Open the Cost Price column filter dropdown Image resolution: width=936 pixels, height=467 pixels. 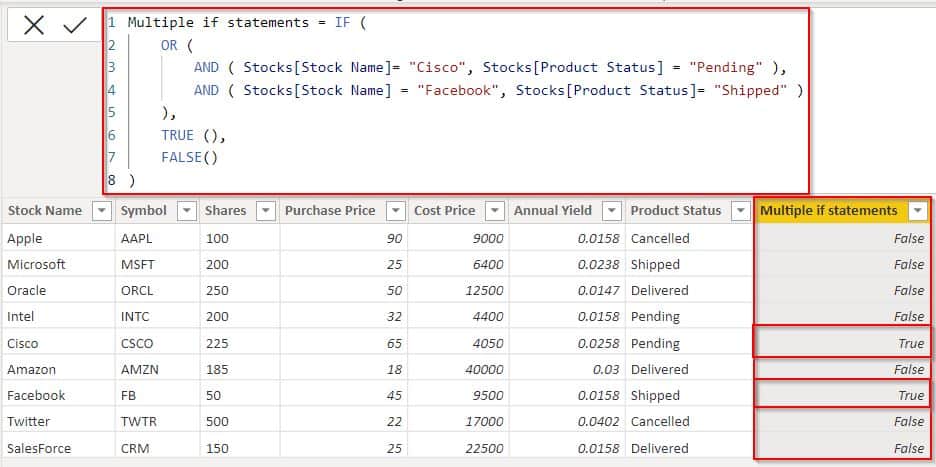point(495,211)
